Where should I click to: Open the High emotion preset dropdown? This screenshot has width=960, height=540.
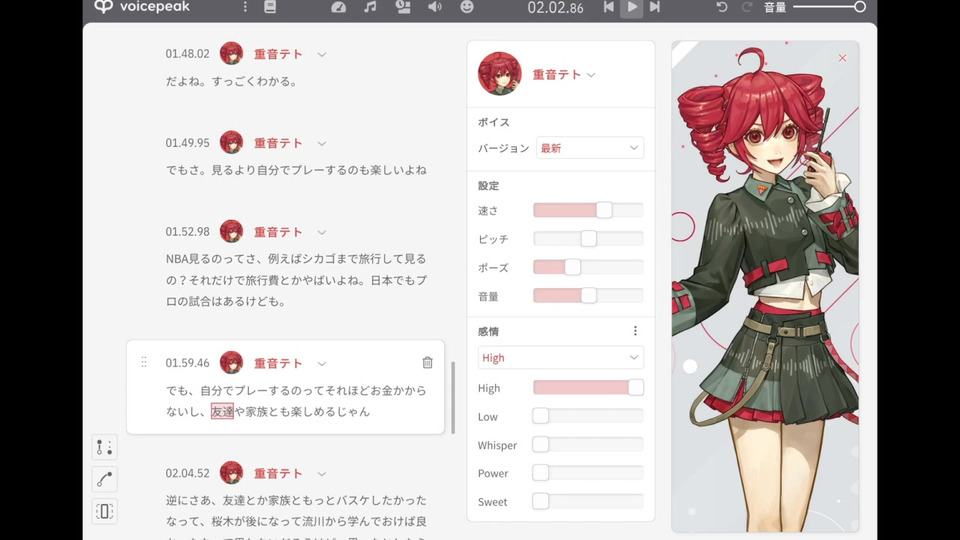click(560, 358)
